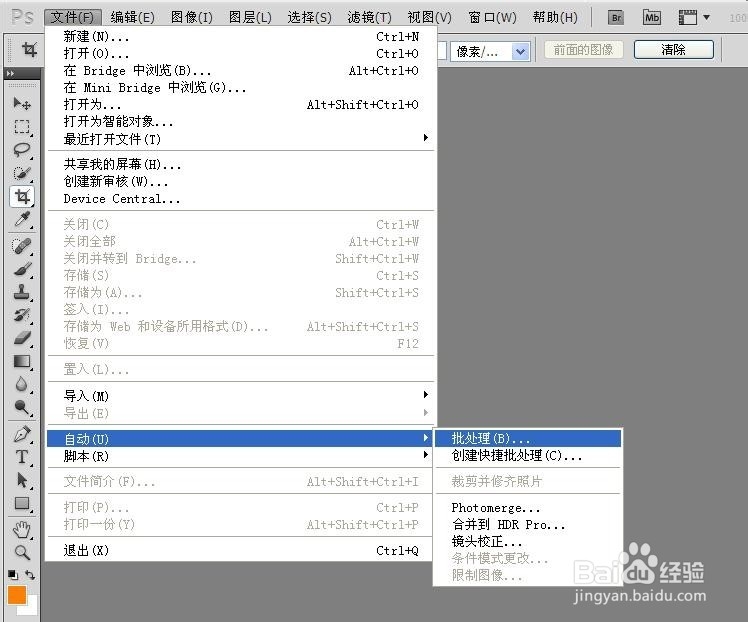The width and height of the screenshot is (748, 622).
Task: Choose 批处理(B)... in the submenu
Action: click(x=528, y=438)
